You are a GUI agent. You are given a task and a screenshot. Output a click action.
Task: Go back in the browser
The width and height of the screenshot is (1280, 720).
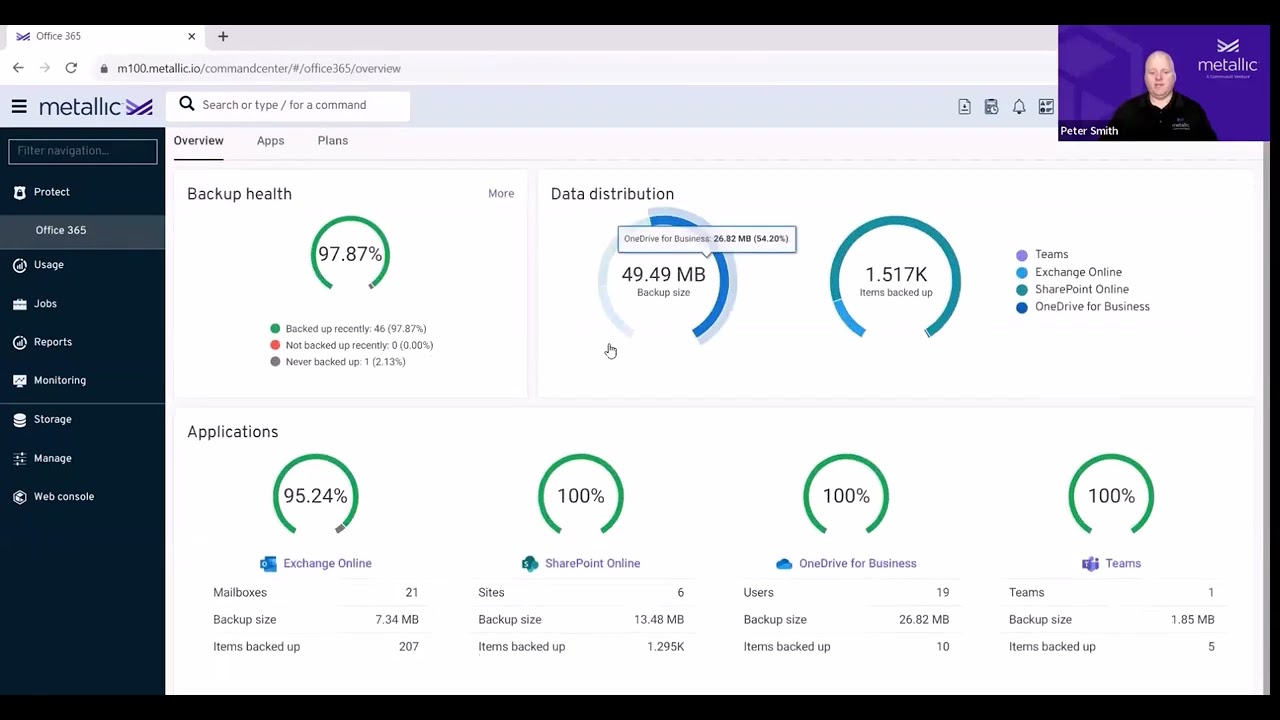click(x=18, y=68)
